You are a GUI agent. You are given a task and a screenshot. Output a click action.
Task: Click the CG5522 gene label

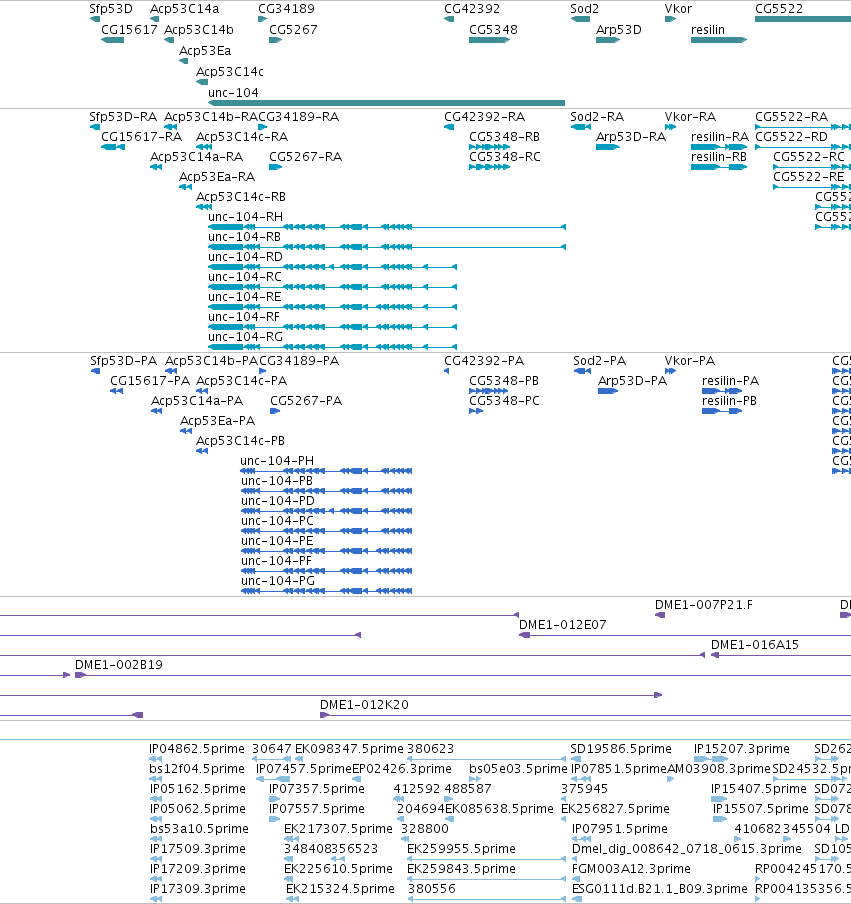(779, 9)
